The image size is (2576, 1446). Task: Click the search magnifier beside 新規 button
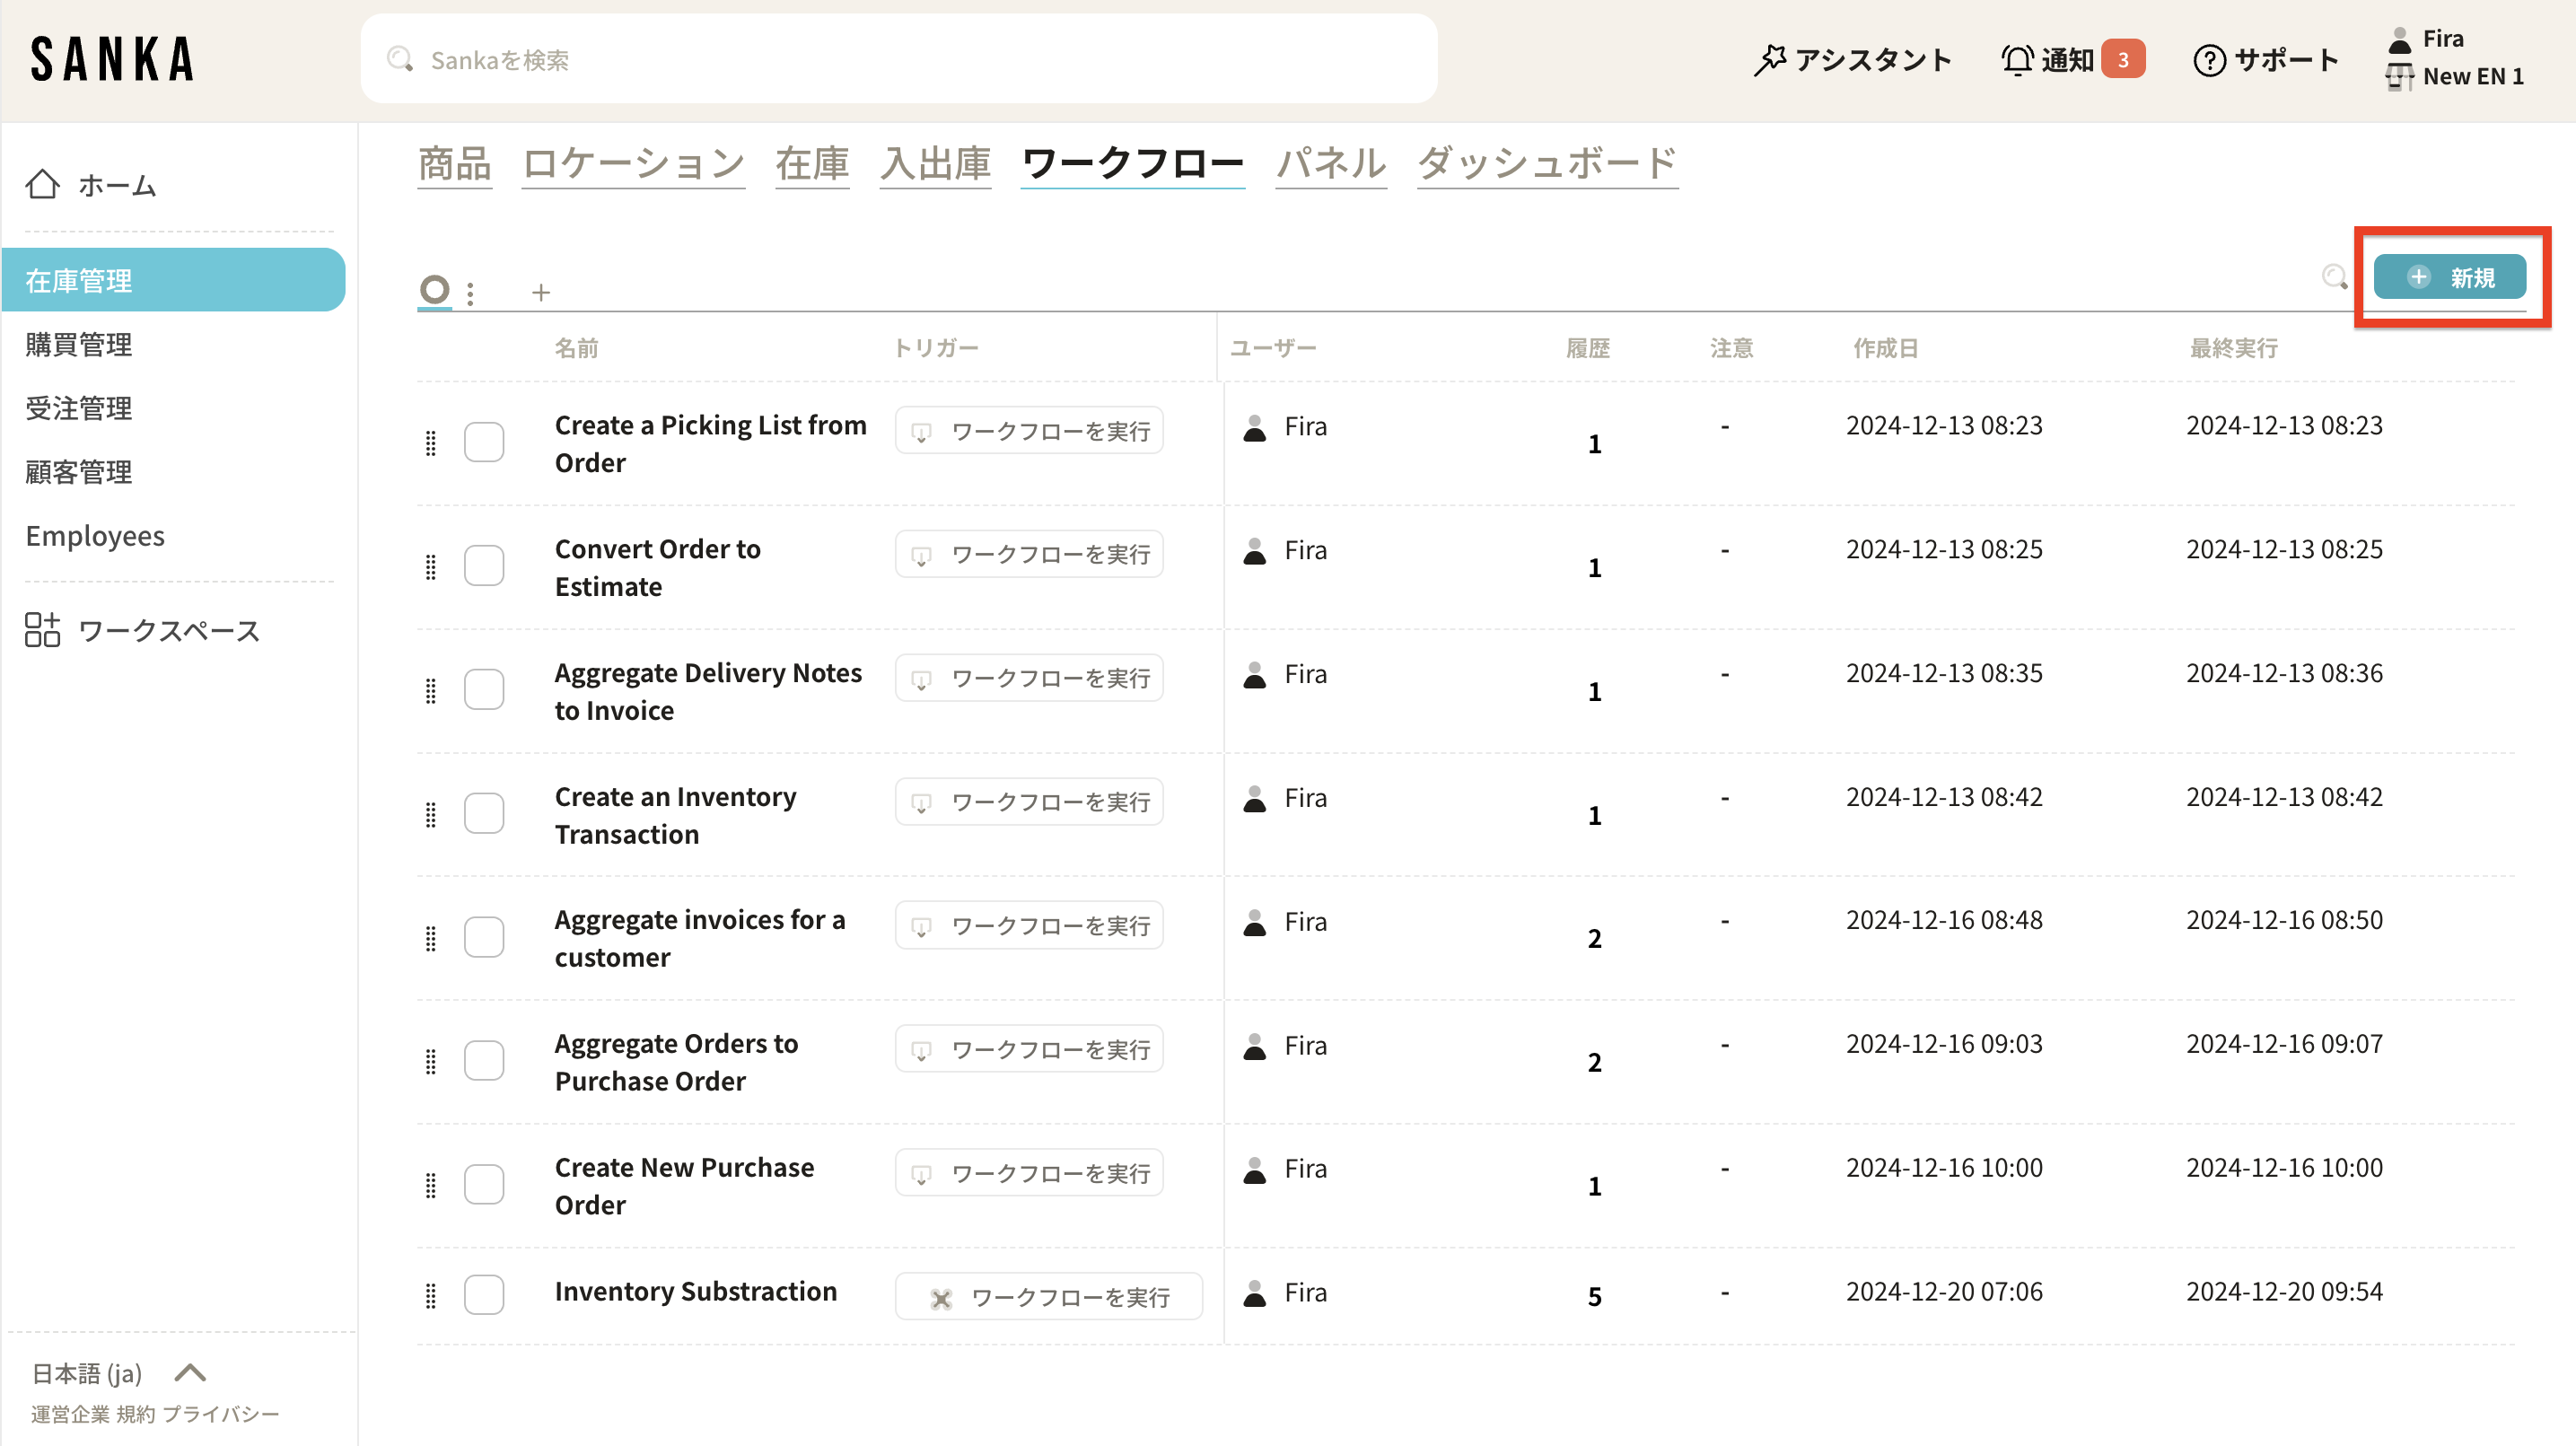2334,277
